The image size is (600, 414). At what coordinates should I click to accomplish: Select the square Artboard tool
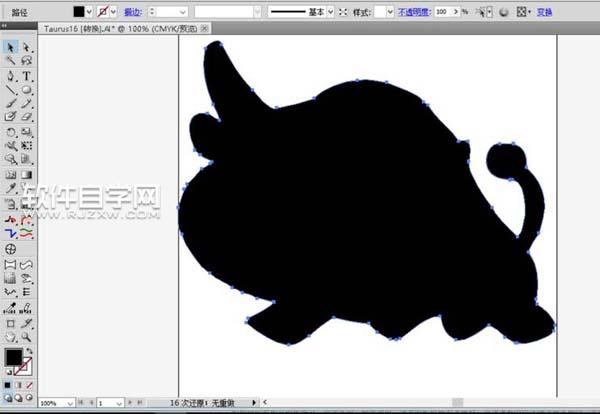(10, 324)
